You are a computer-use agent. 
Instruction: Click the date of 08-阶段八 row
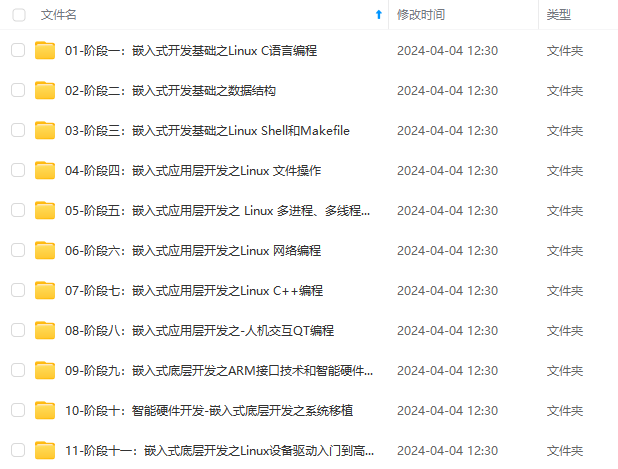point(447,331)
